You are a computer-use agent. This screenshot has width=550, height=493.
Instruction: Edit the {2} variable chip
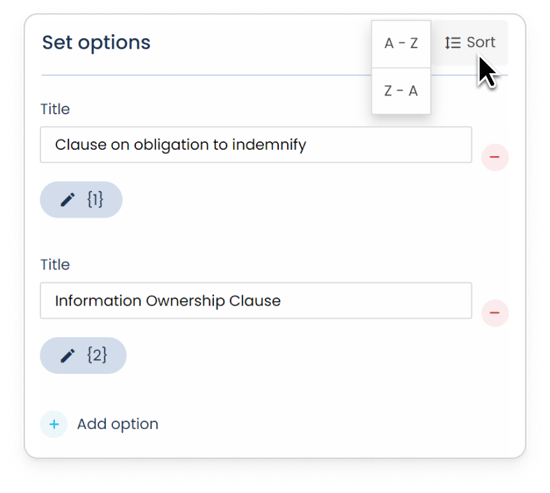(x=83, y=355)
